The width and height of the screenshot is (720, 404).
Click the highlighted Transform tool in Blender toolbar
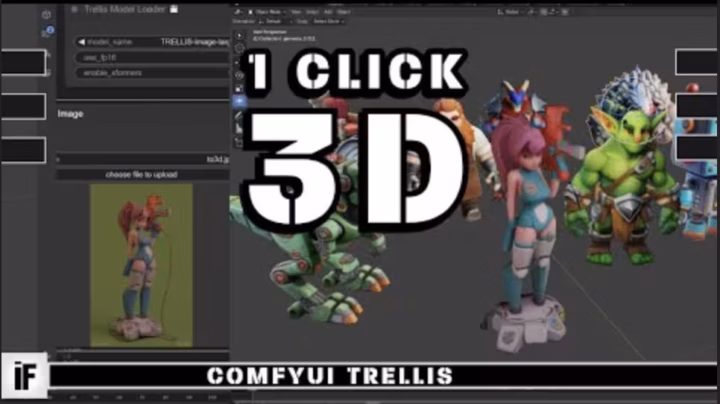pos(239,101)
